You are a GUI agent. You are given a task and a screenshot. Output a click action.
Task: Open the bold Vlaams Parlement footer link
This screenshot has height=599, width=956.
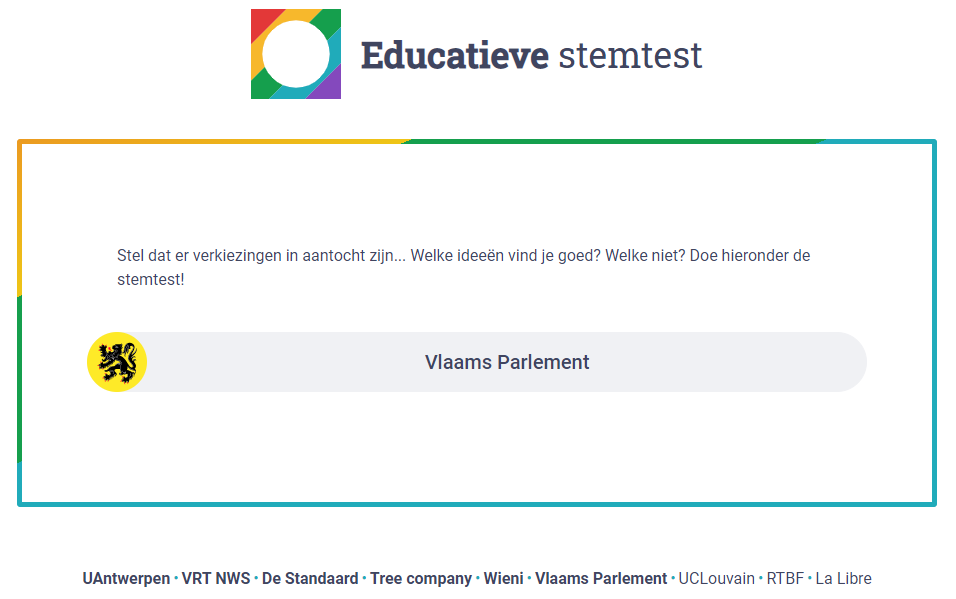601,578
